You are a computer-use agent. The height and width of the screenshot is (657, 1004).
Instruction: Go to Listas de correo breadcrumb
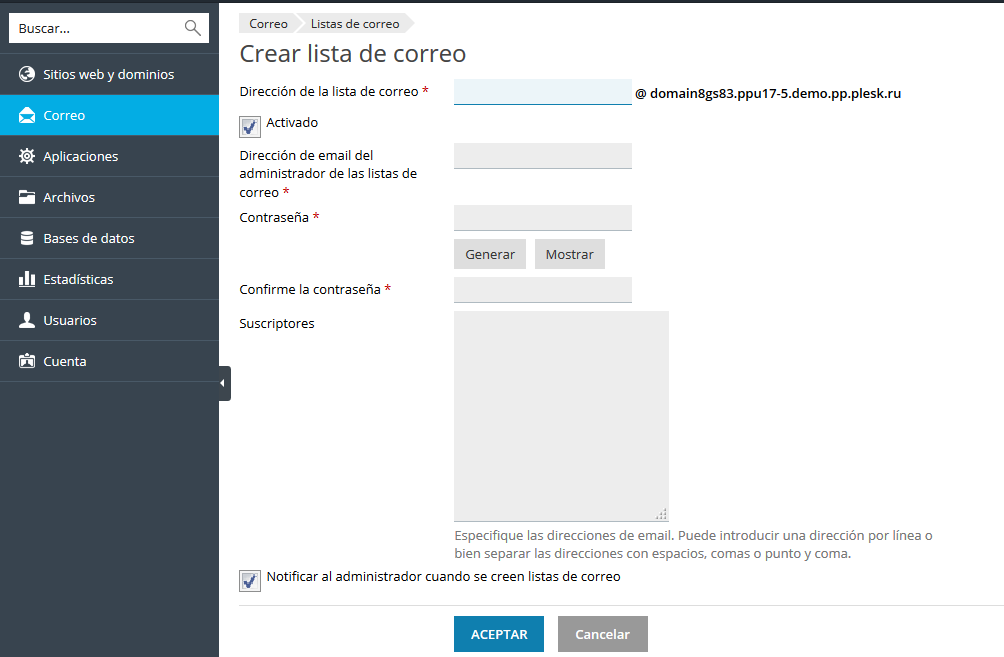coord(354,24)
